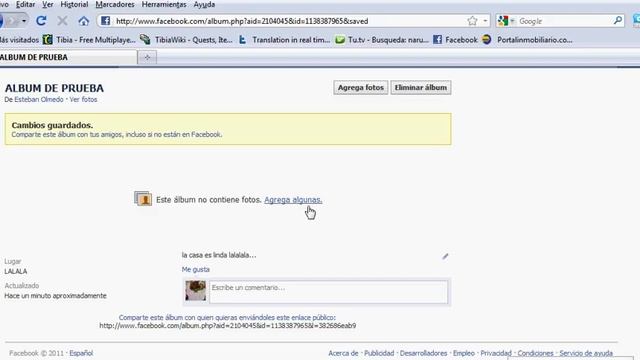This screenshot has width=640, height=360.
Task: Select the ALBUM DE PRUEBA tab
Action: point(67,58)
